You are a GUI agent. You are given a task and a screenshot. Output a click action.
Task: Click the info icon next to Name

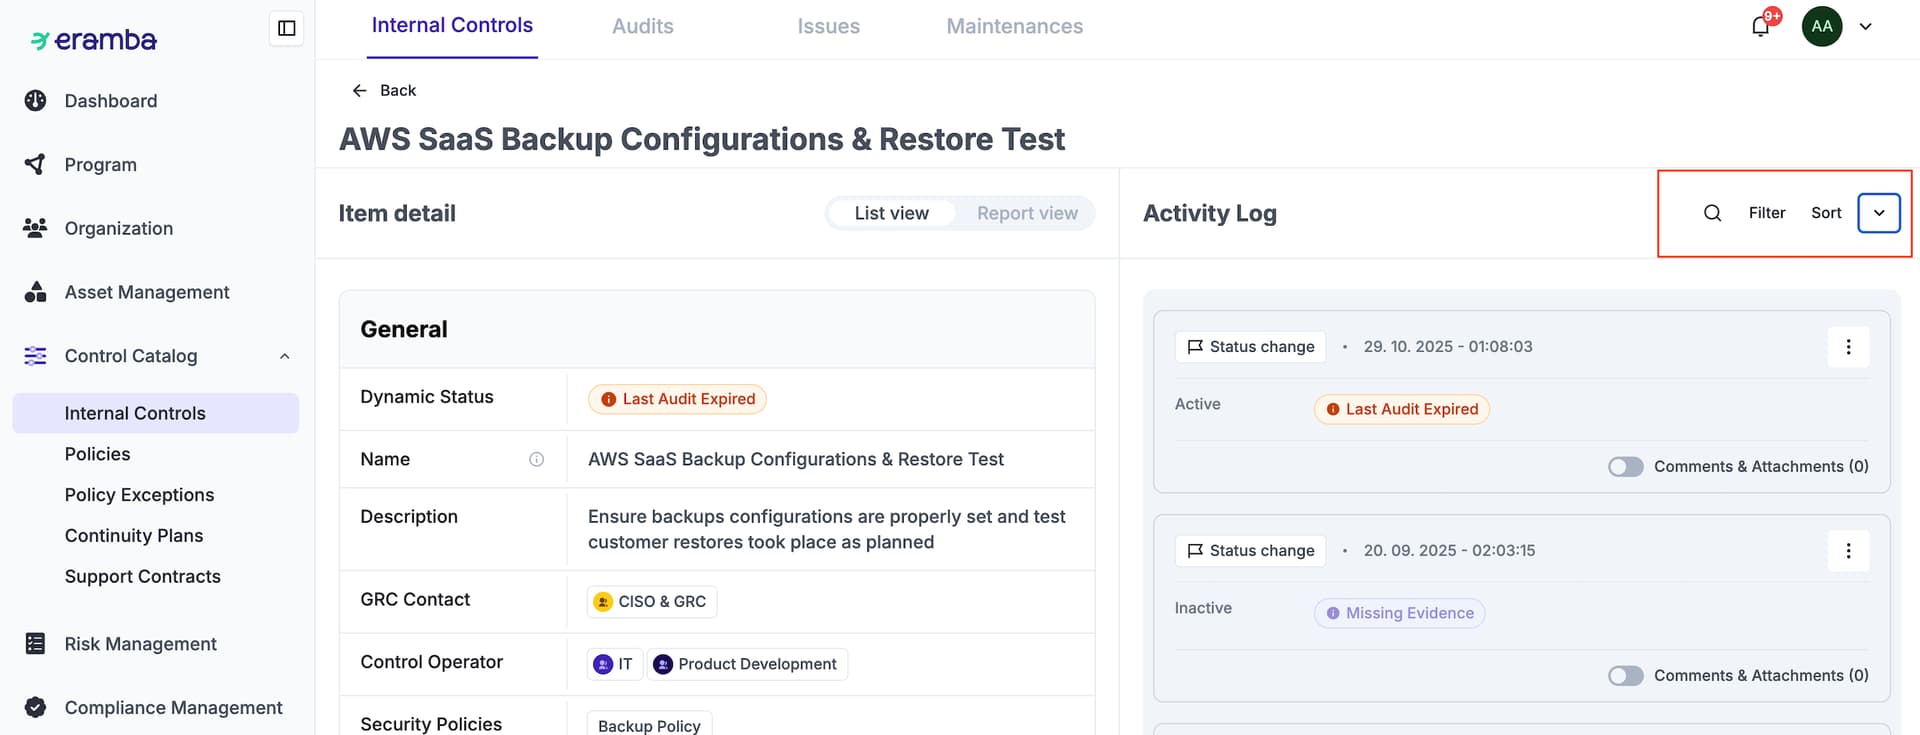point(536,459)
